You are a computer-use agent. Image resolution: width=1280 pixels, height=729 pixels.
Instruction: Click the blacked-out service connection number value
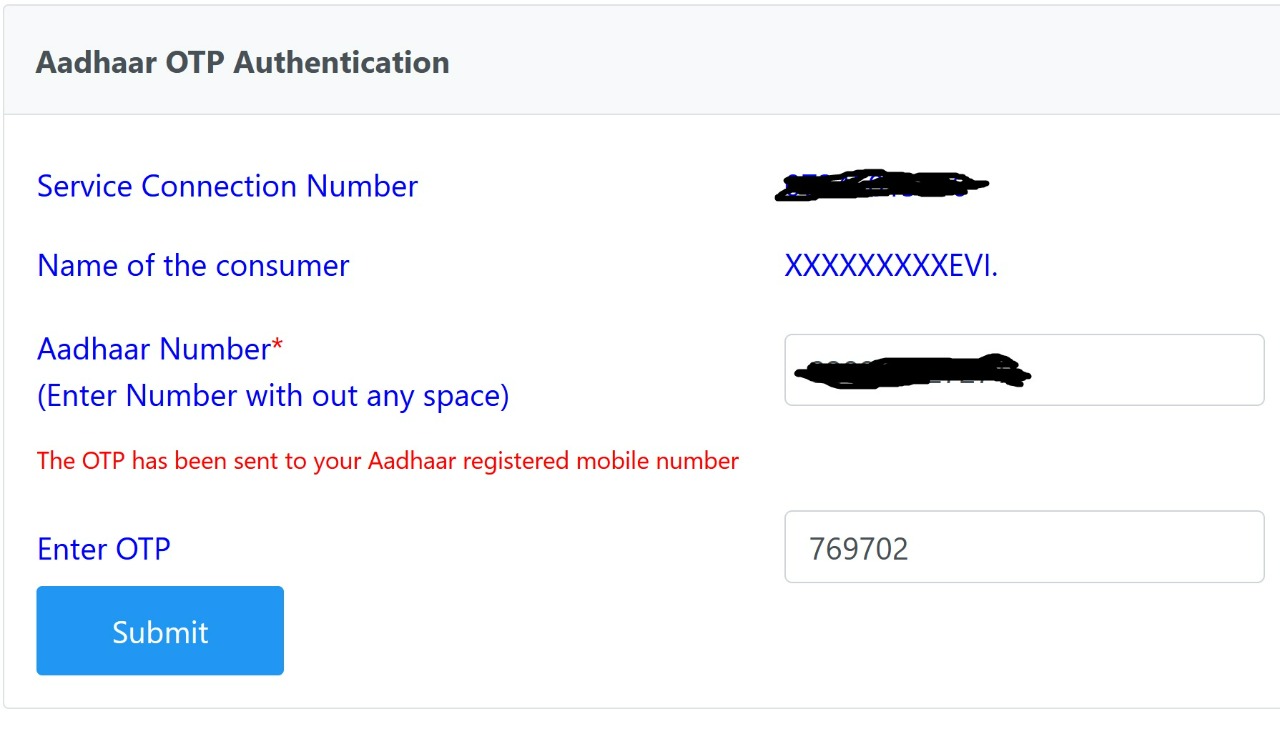(x=880, y=186)
